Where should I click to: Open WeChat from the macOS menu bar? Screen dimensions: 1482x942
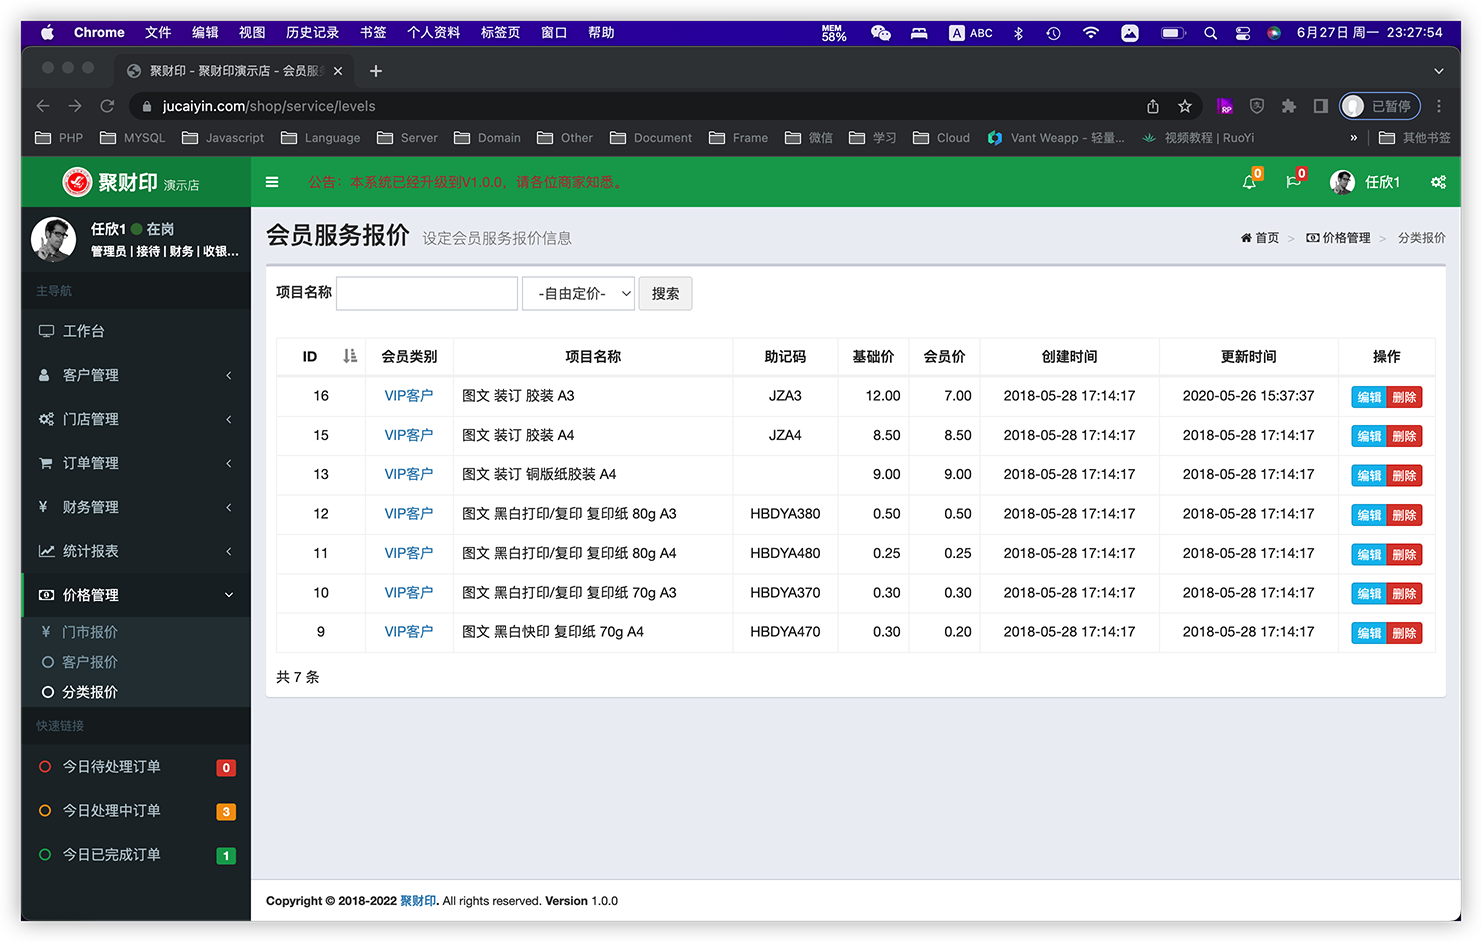point(880,33)
